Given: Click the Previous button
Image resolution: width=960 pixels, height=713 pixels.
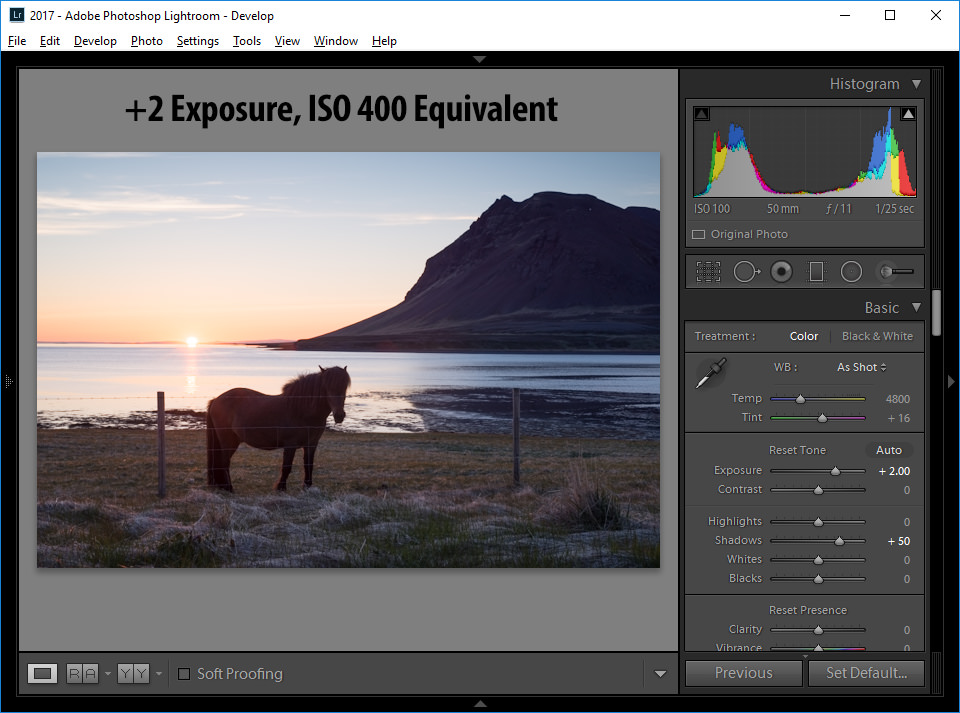Looking at the screenshot, I should (x=743, y=673).
